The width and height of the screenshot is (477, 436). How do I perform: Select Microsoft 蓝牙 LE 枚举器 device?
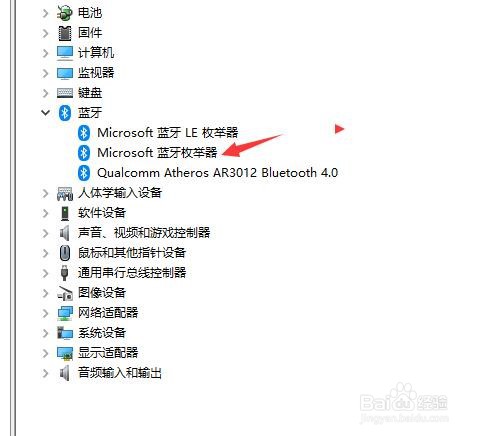coord(168,133)
